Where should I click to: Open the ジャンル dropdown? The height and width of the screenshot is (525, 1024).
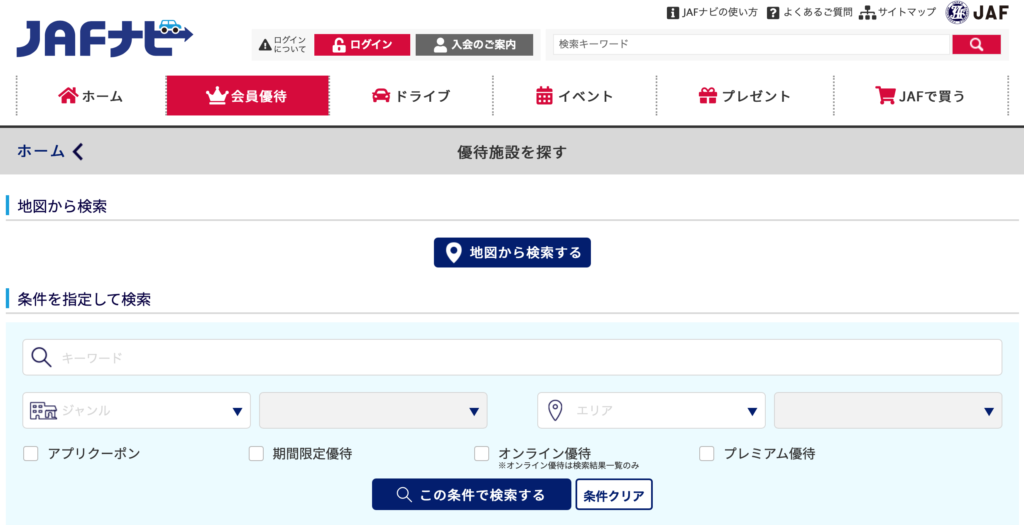pos(136,411)
